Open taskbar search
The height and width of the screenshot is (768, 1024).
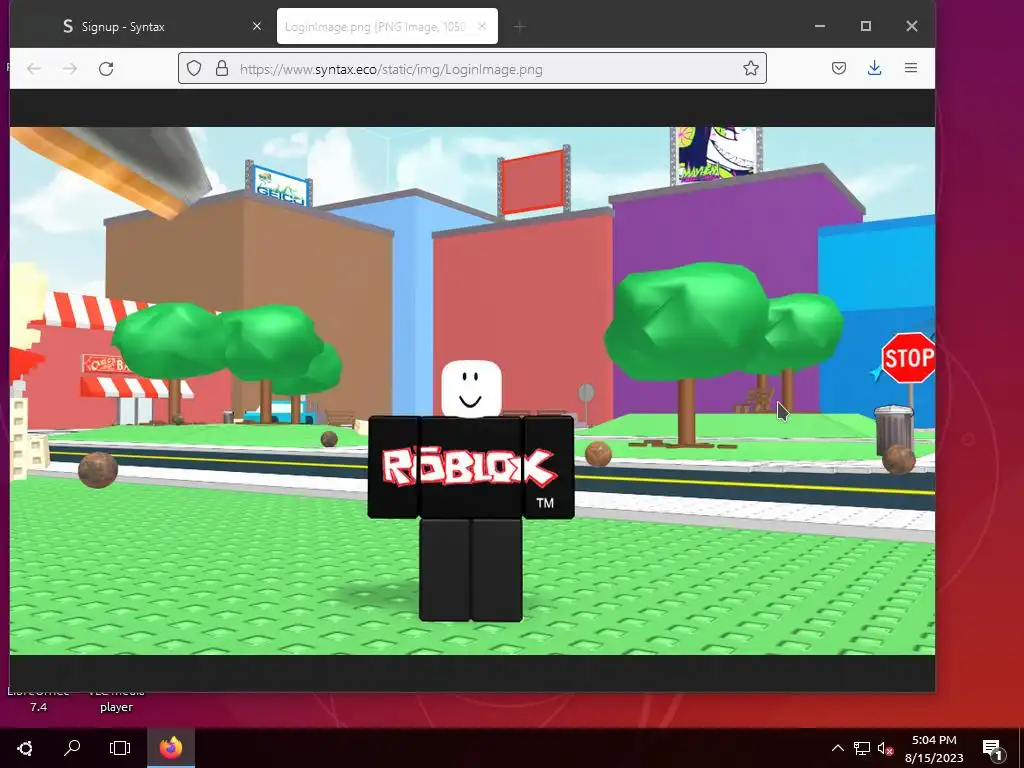click(x=72, y=748)
